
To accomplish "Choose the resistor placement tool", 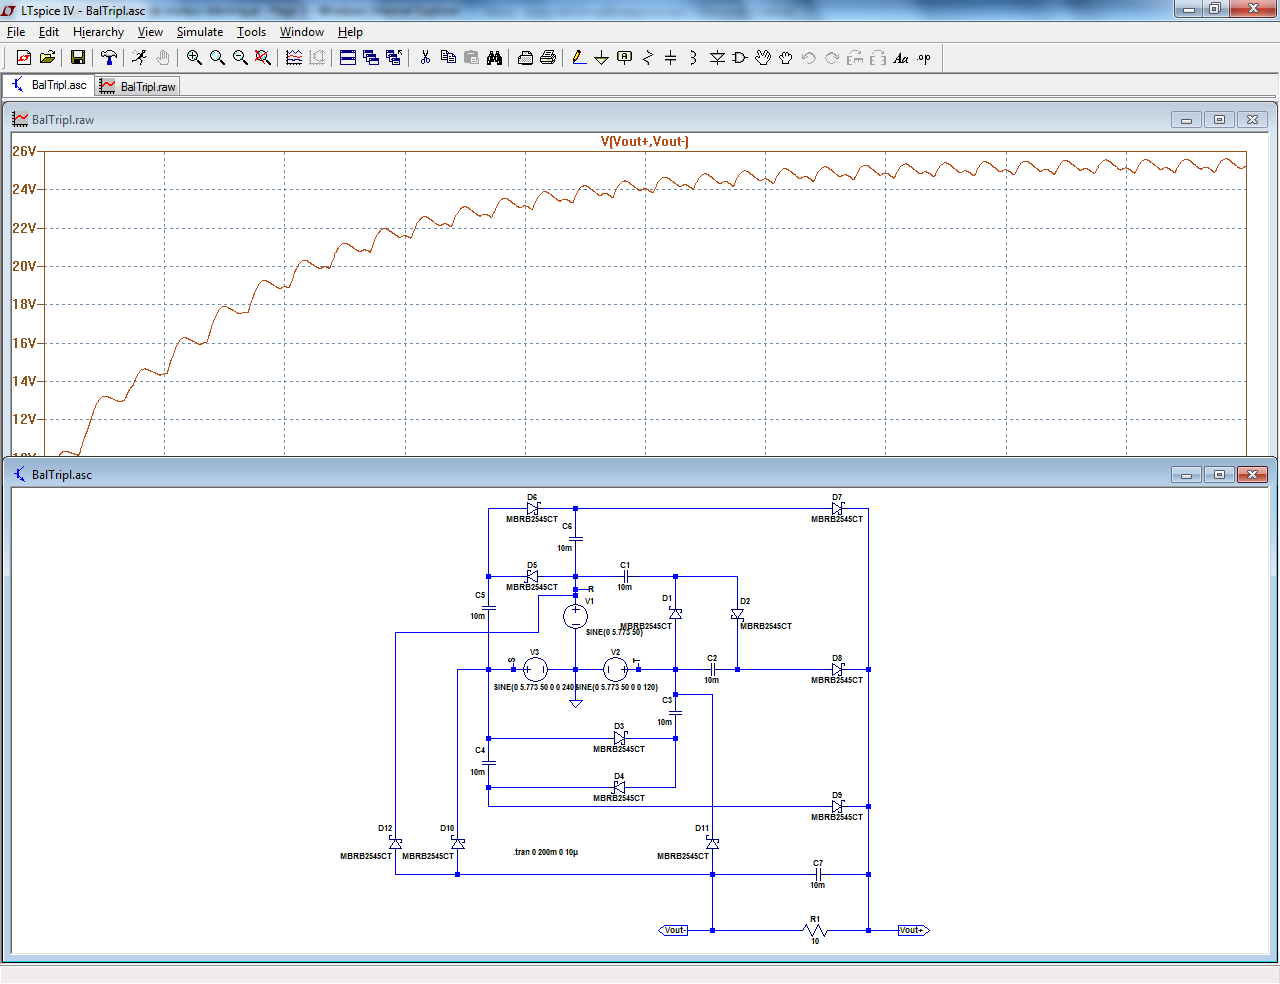I will click(x=647, y=58).
